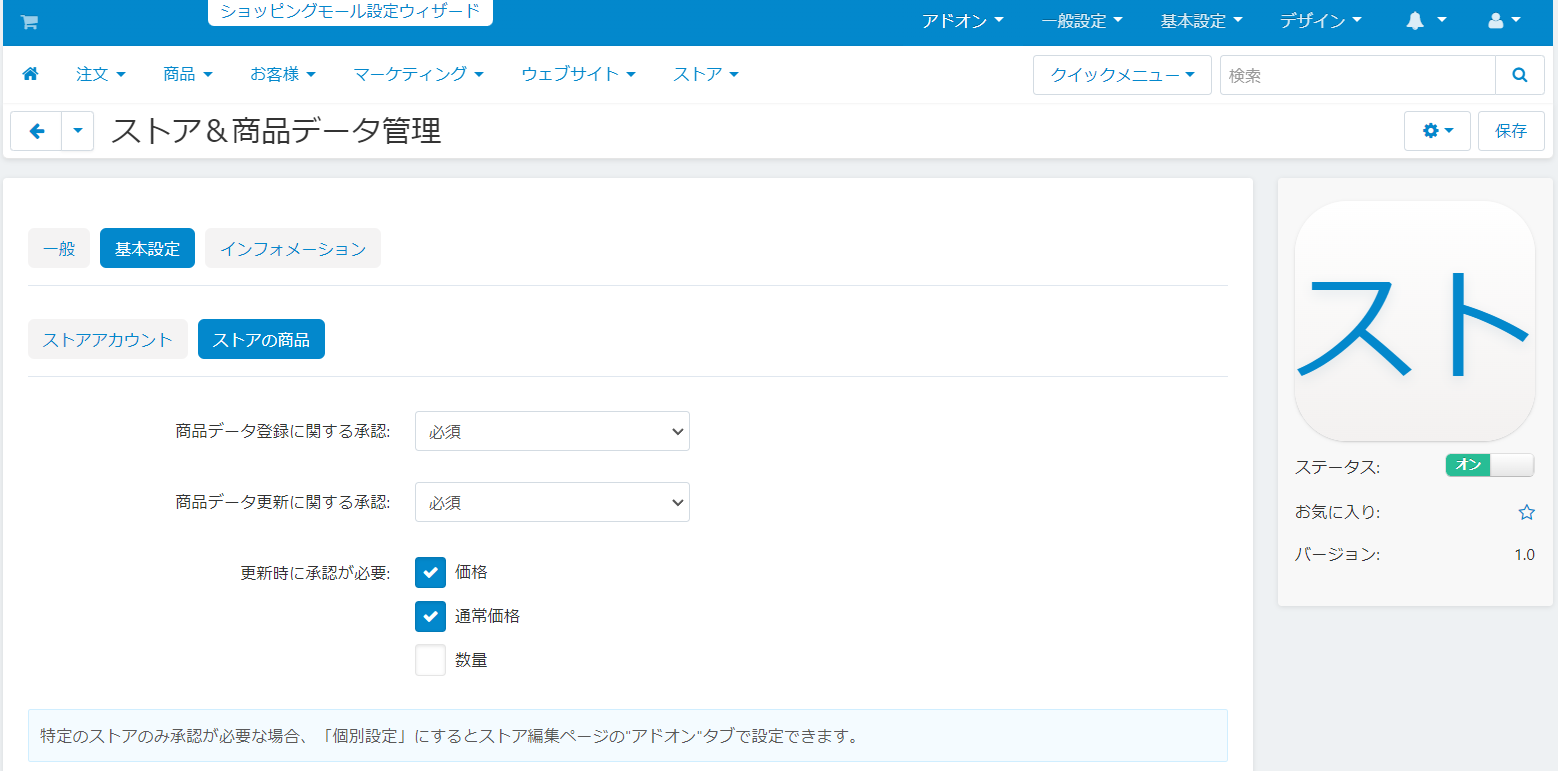Click the back arrow button

[37, 131]
